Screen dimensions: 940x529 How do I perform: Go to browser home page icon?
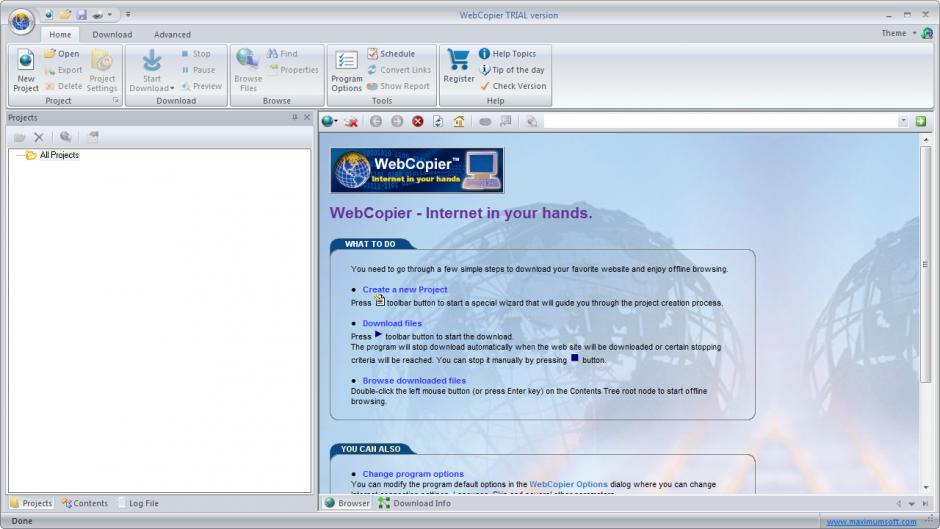point(459,121)
